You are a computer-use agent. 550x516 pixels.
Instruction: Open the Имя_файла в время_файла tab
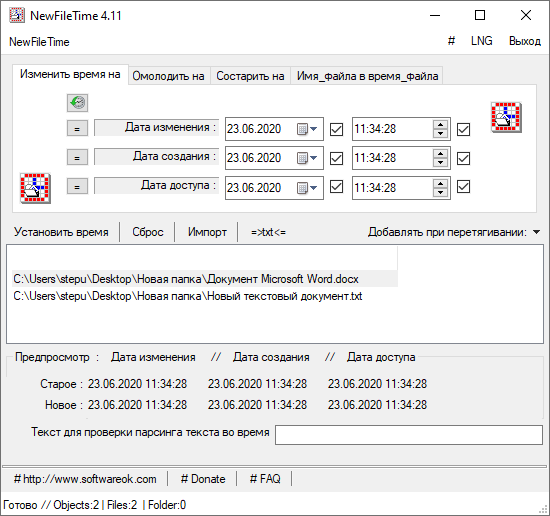click(367, 76)
